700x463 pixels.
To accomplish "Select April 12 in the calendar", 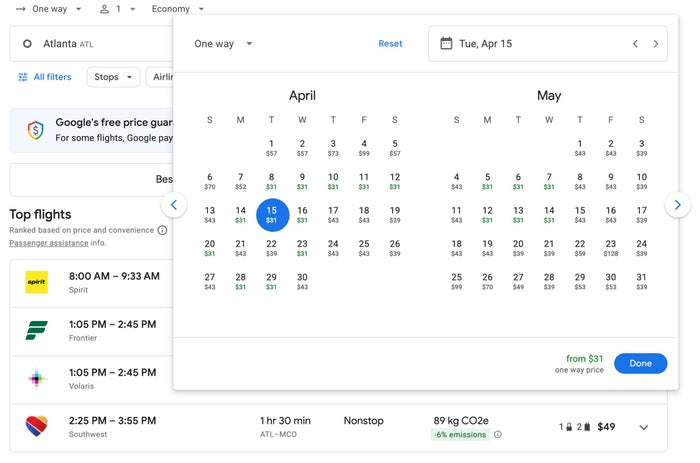I will tap(395, 181).
